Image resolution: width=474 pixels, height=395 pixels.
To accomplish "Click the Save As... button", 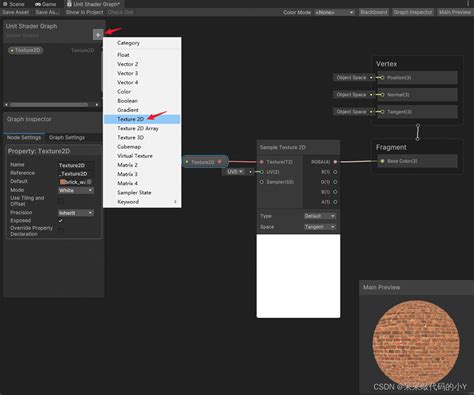I will point(47,12).
